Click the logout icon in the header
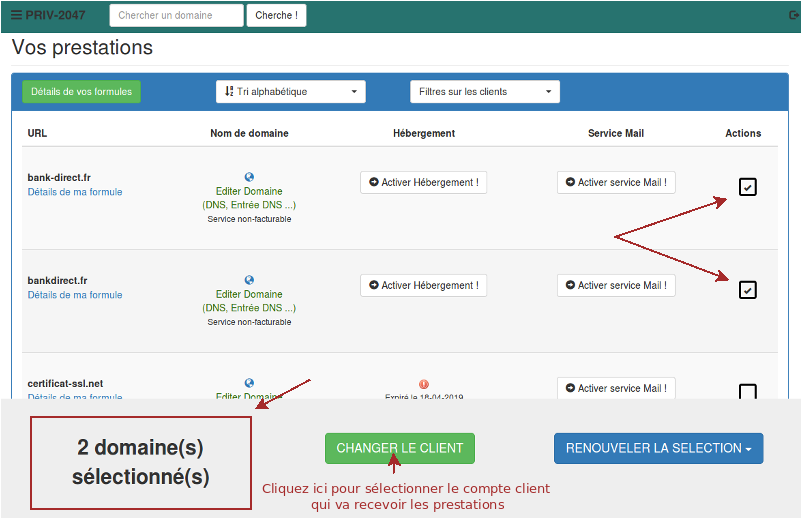The height and width of the screenshot is (520, 803). tap(794, 15)
